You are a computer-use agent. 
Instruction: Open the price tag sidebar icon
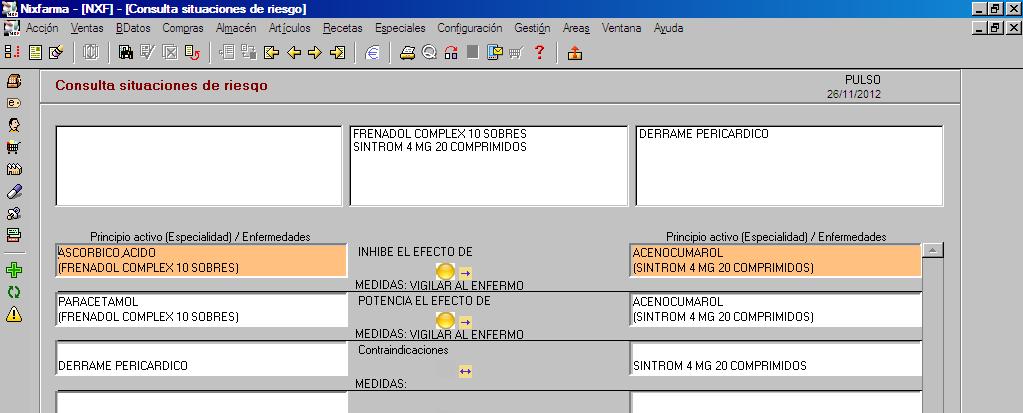[14, 103]
